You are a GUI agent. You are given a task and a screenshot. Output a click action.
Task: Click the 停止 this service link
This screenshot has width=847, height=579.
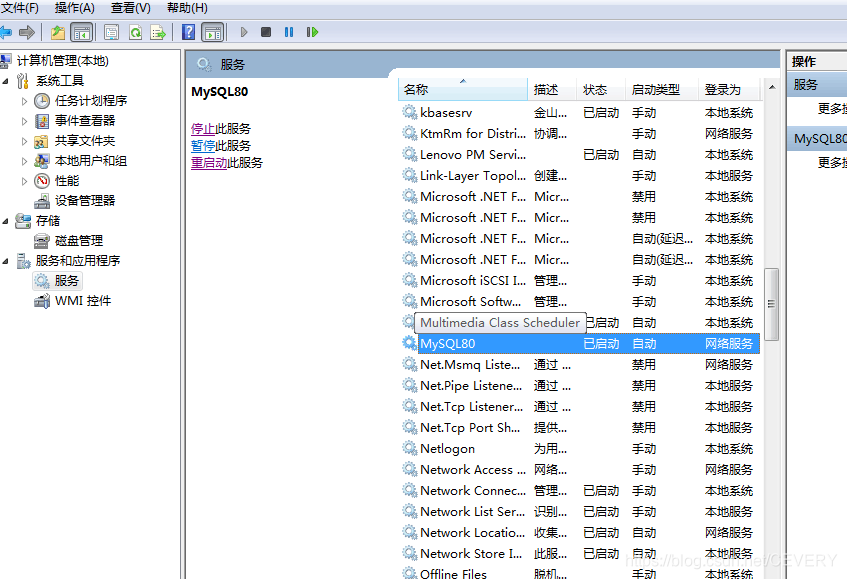(x=203, y=129)
